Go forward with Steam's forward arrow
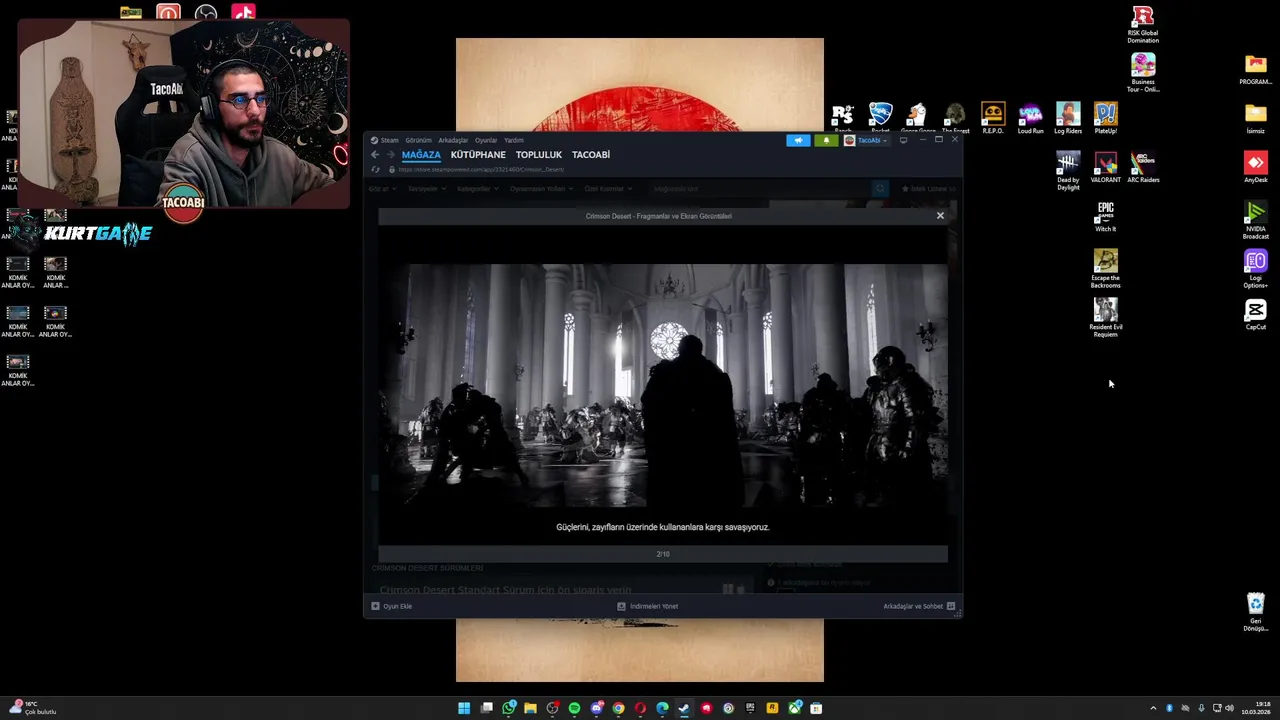This screenshot has width=1280, height=720. point(389,155)
